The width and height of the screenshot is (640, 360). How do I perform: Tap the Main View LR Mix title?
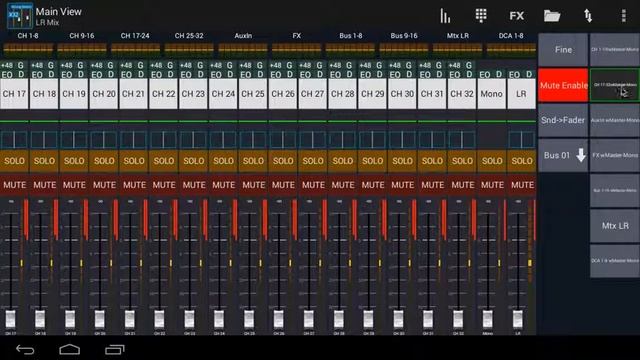[x=58, y=16]
